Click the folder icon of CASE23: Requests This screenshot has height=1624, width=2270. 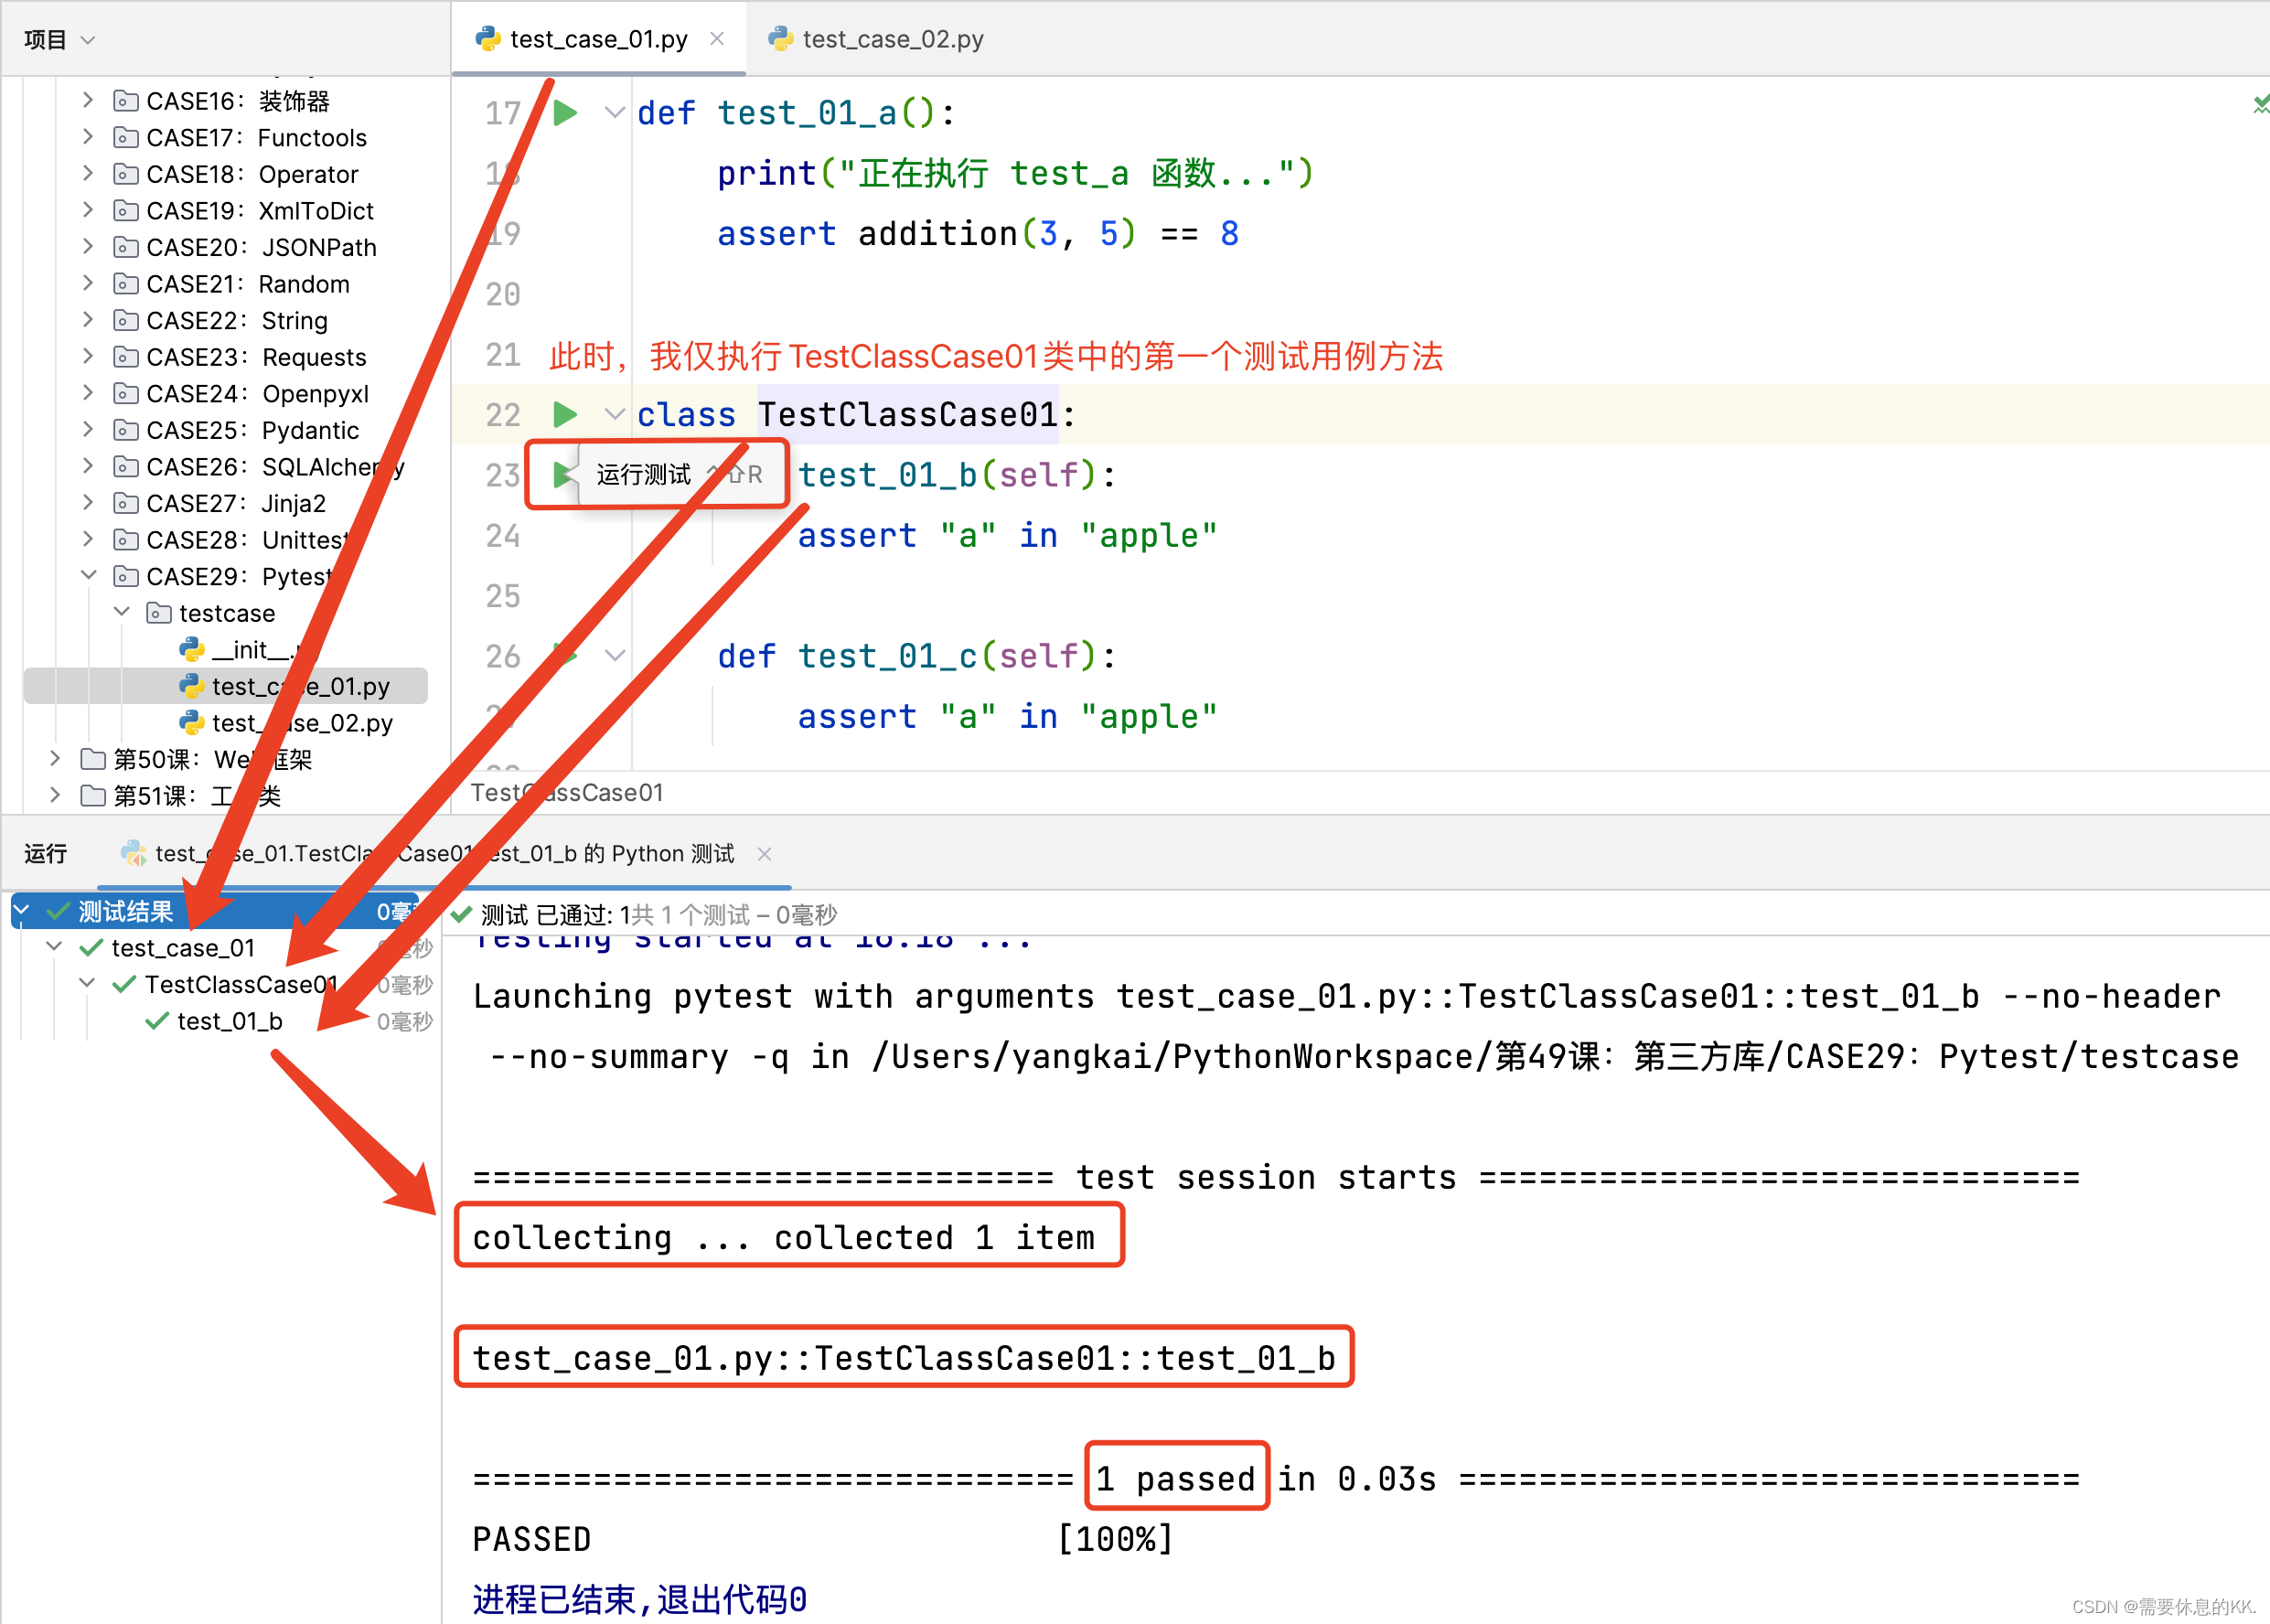pyautogui.click(x=125, y=357)
